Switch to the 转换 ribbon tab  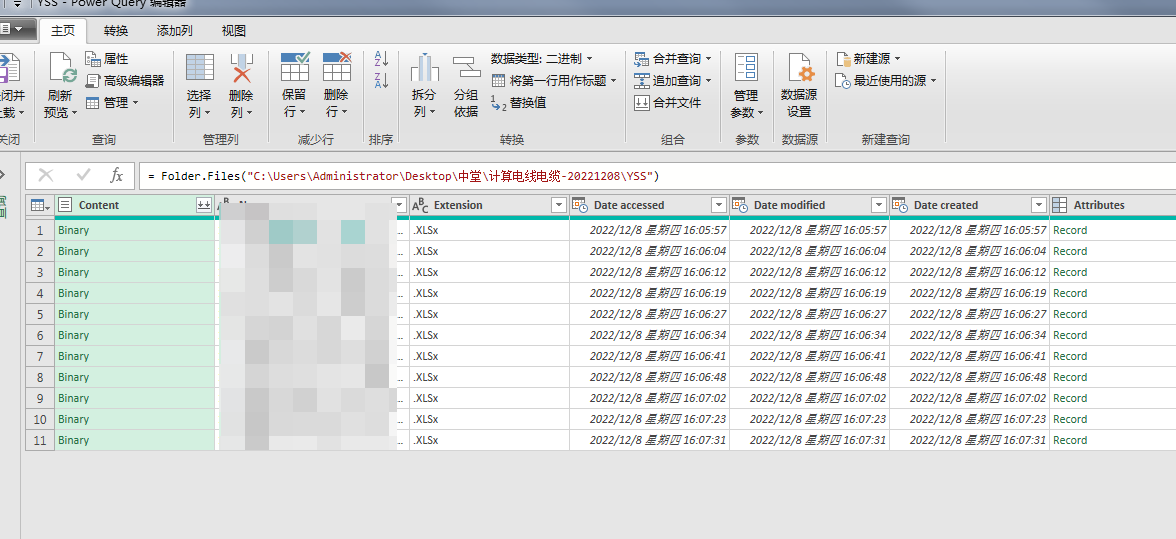116,31
